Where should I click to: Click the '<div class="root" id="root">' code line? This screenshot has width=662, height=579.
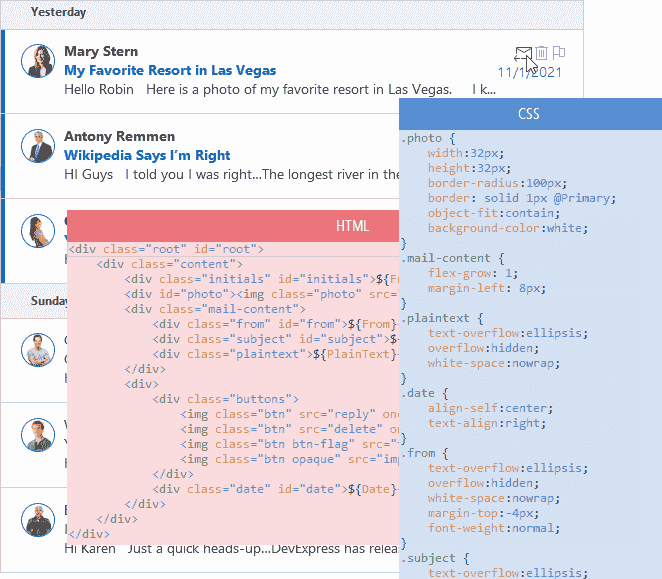coord(166,249)
